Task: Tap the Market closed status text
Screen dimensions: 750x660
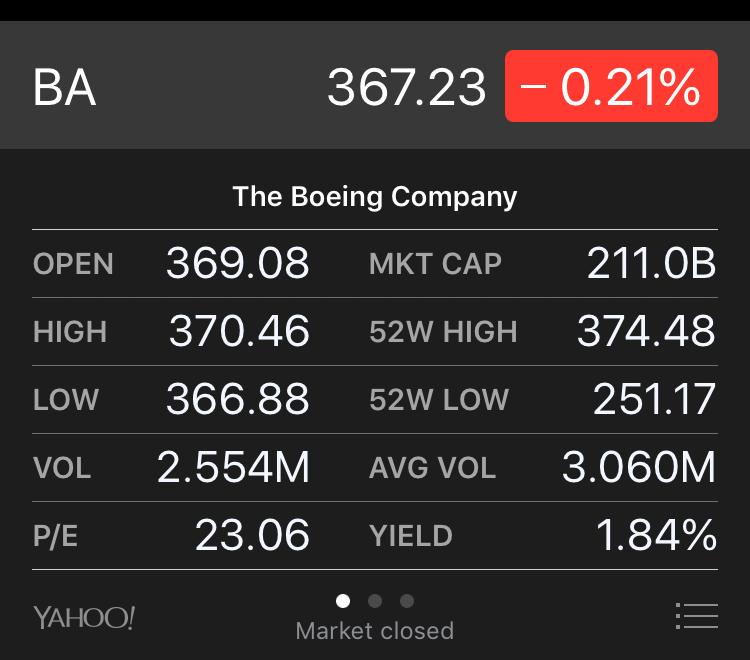Action: [375, 631]
